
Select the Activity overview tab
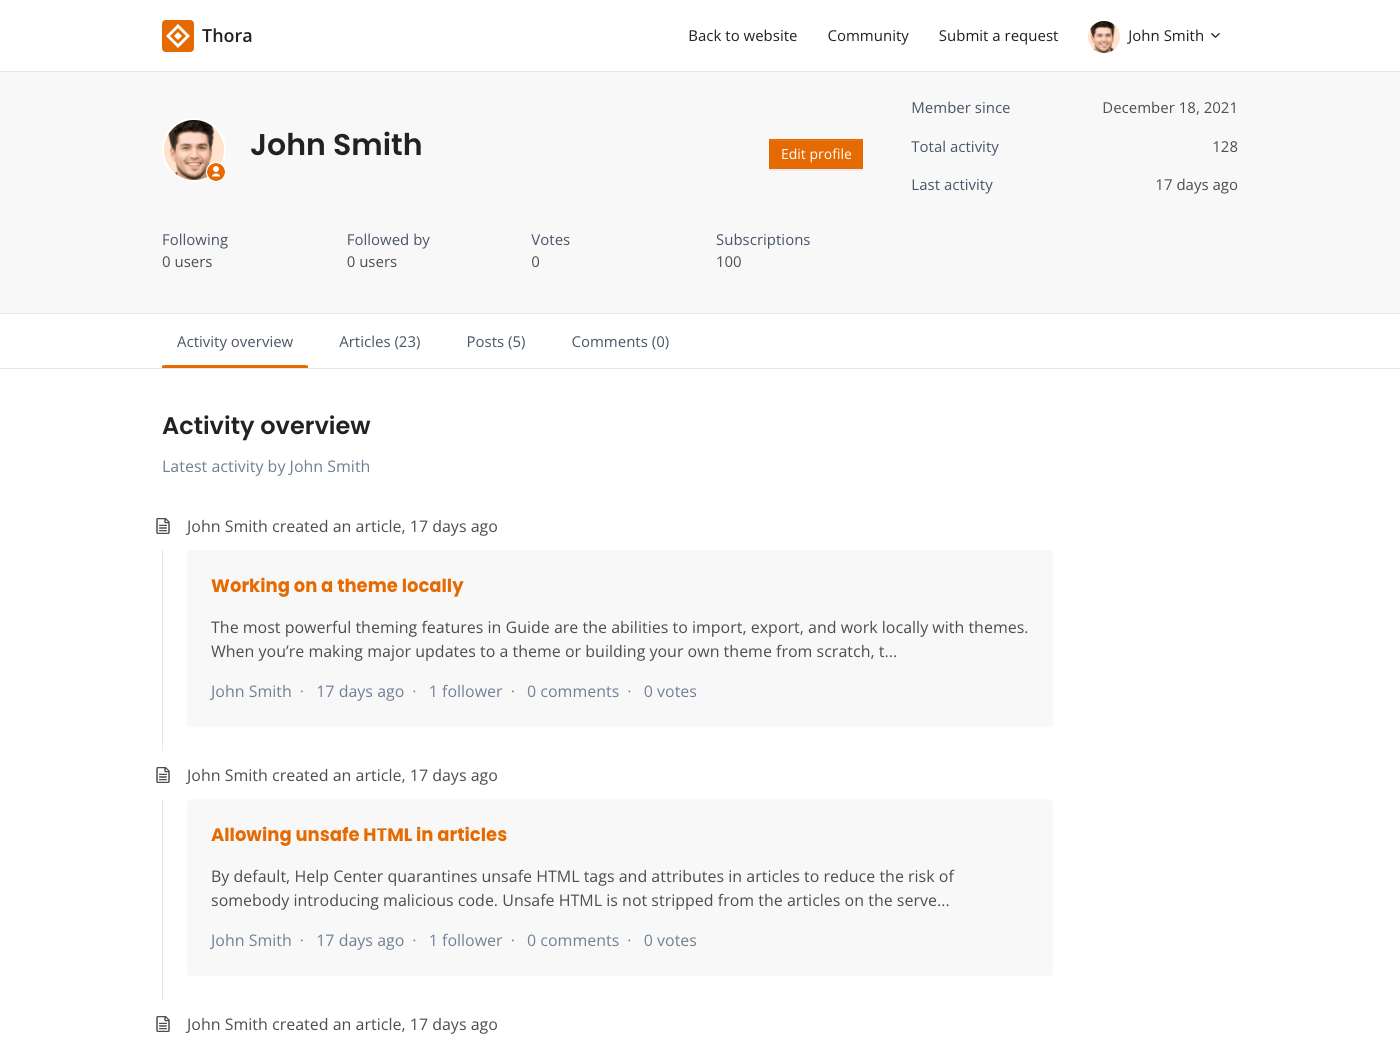[235, 342]
